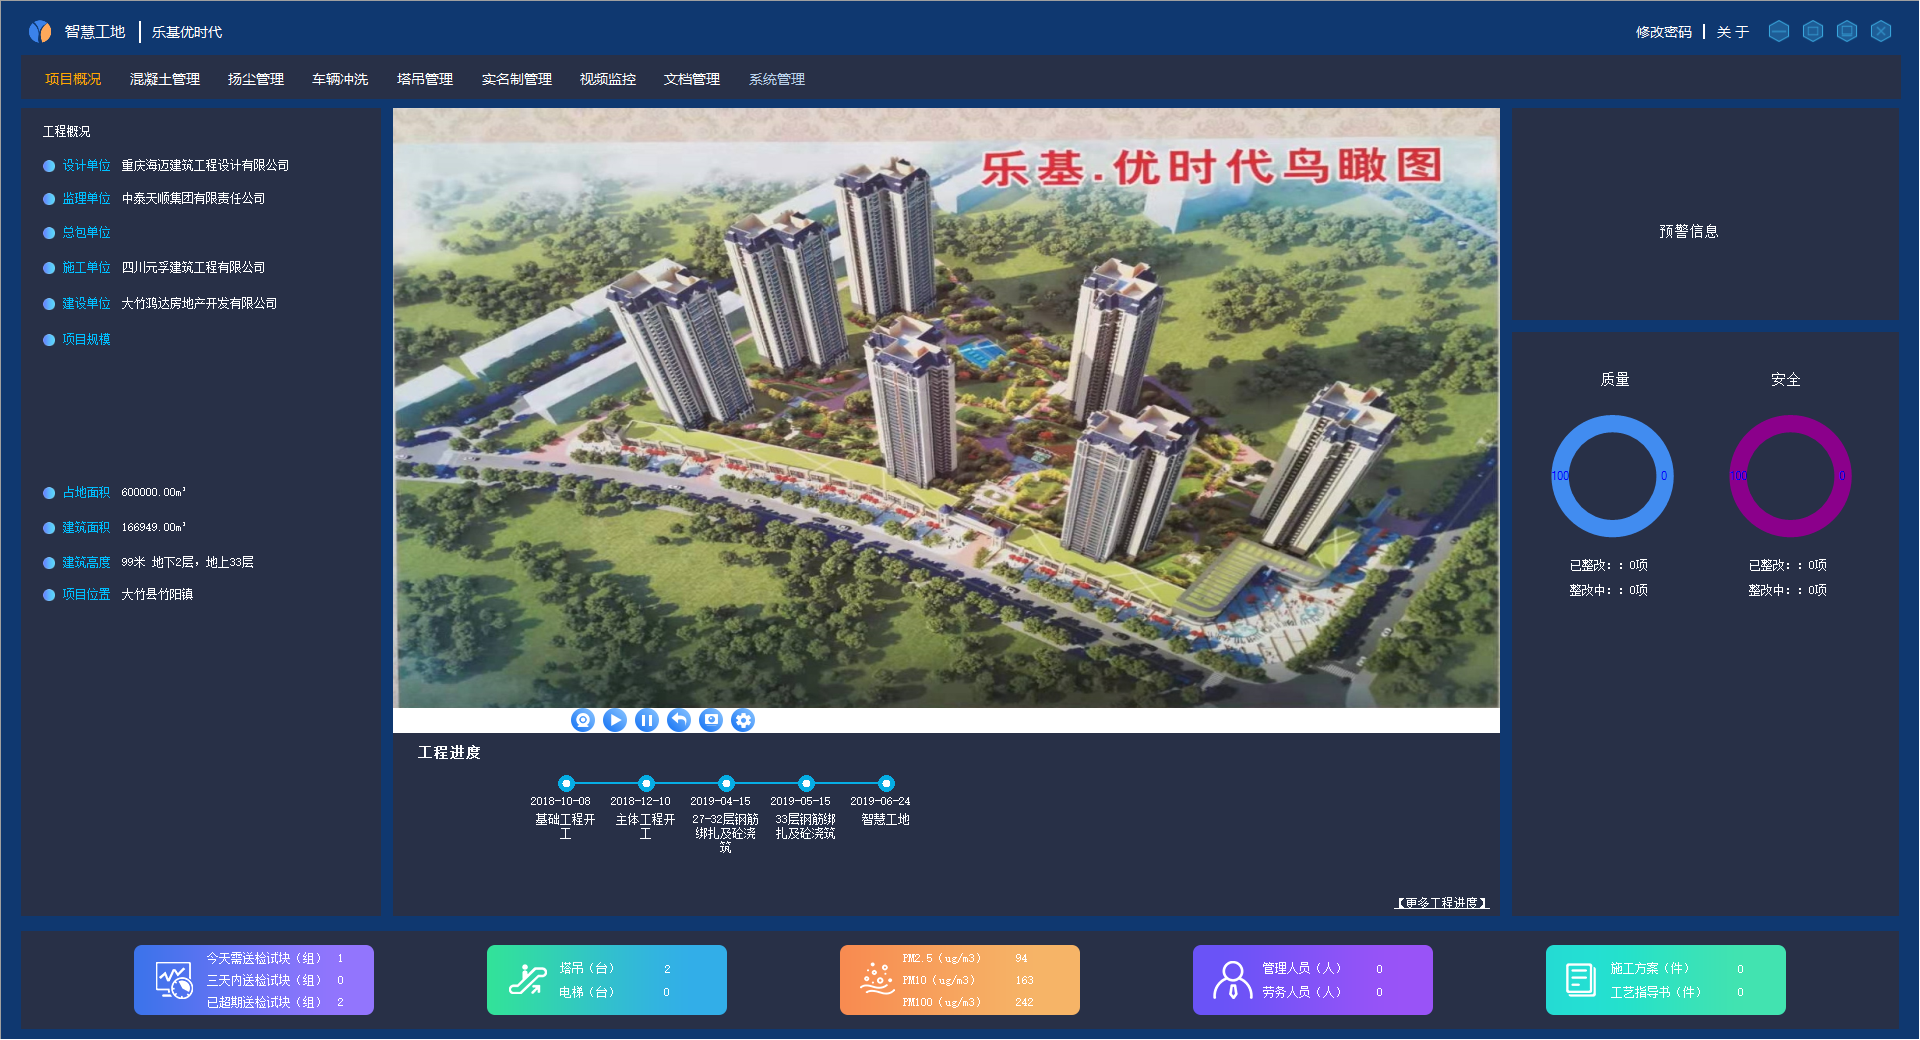Click the concrete test block monitor icon

[x=173, y=980]
